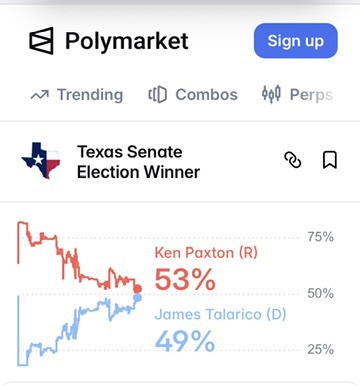Click the red endpoint dot on chart
The image size is (360, 386).
coord(138,289)
